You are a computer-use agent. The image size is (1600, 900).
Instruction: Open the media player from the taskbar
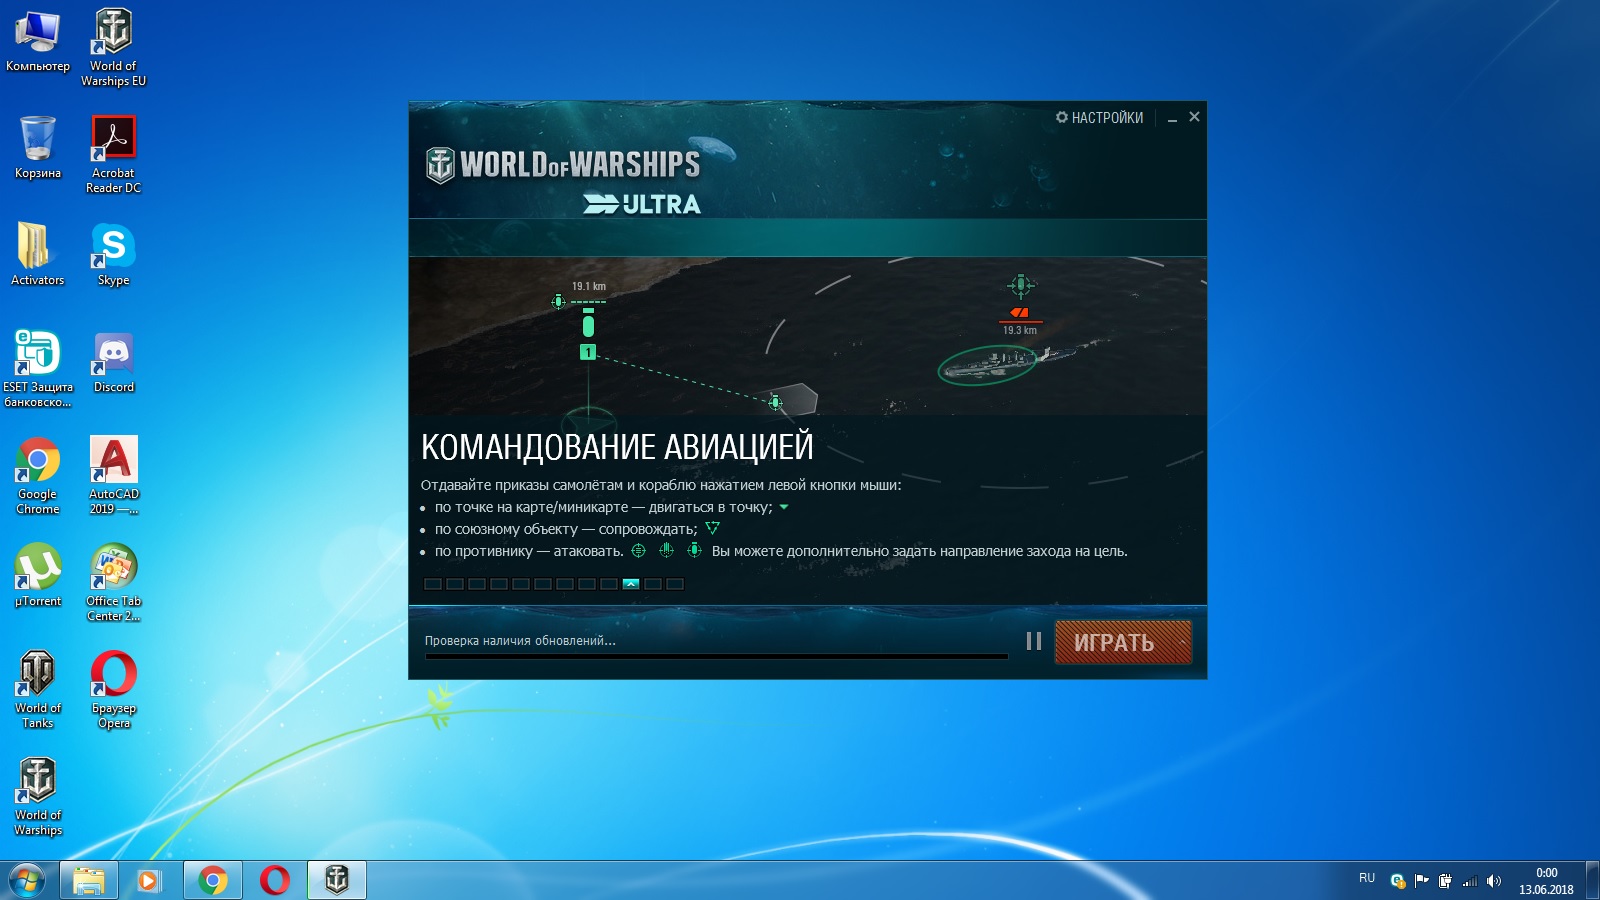(150, 880)
